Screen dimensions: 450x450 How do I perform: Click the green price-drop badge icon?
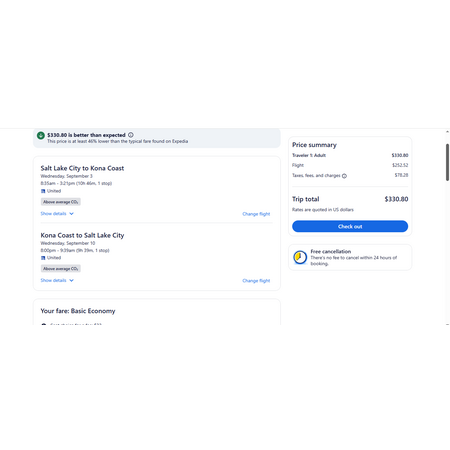point(41,136)
